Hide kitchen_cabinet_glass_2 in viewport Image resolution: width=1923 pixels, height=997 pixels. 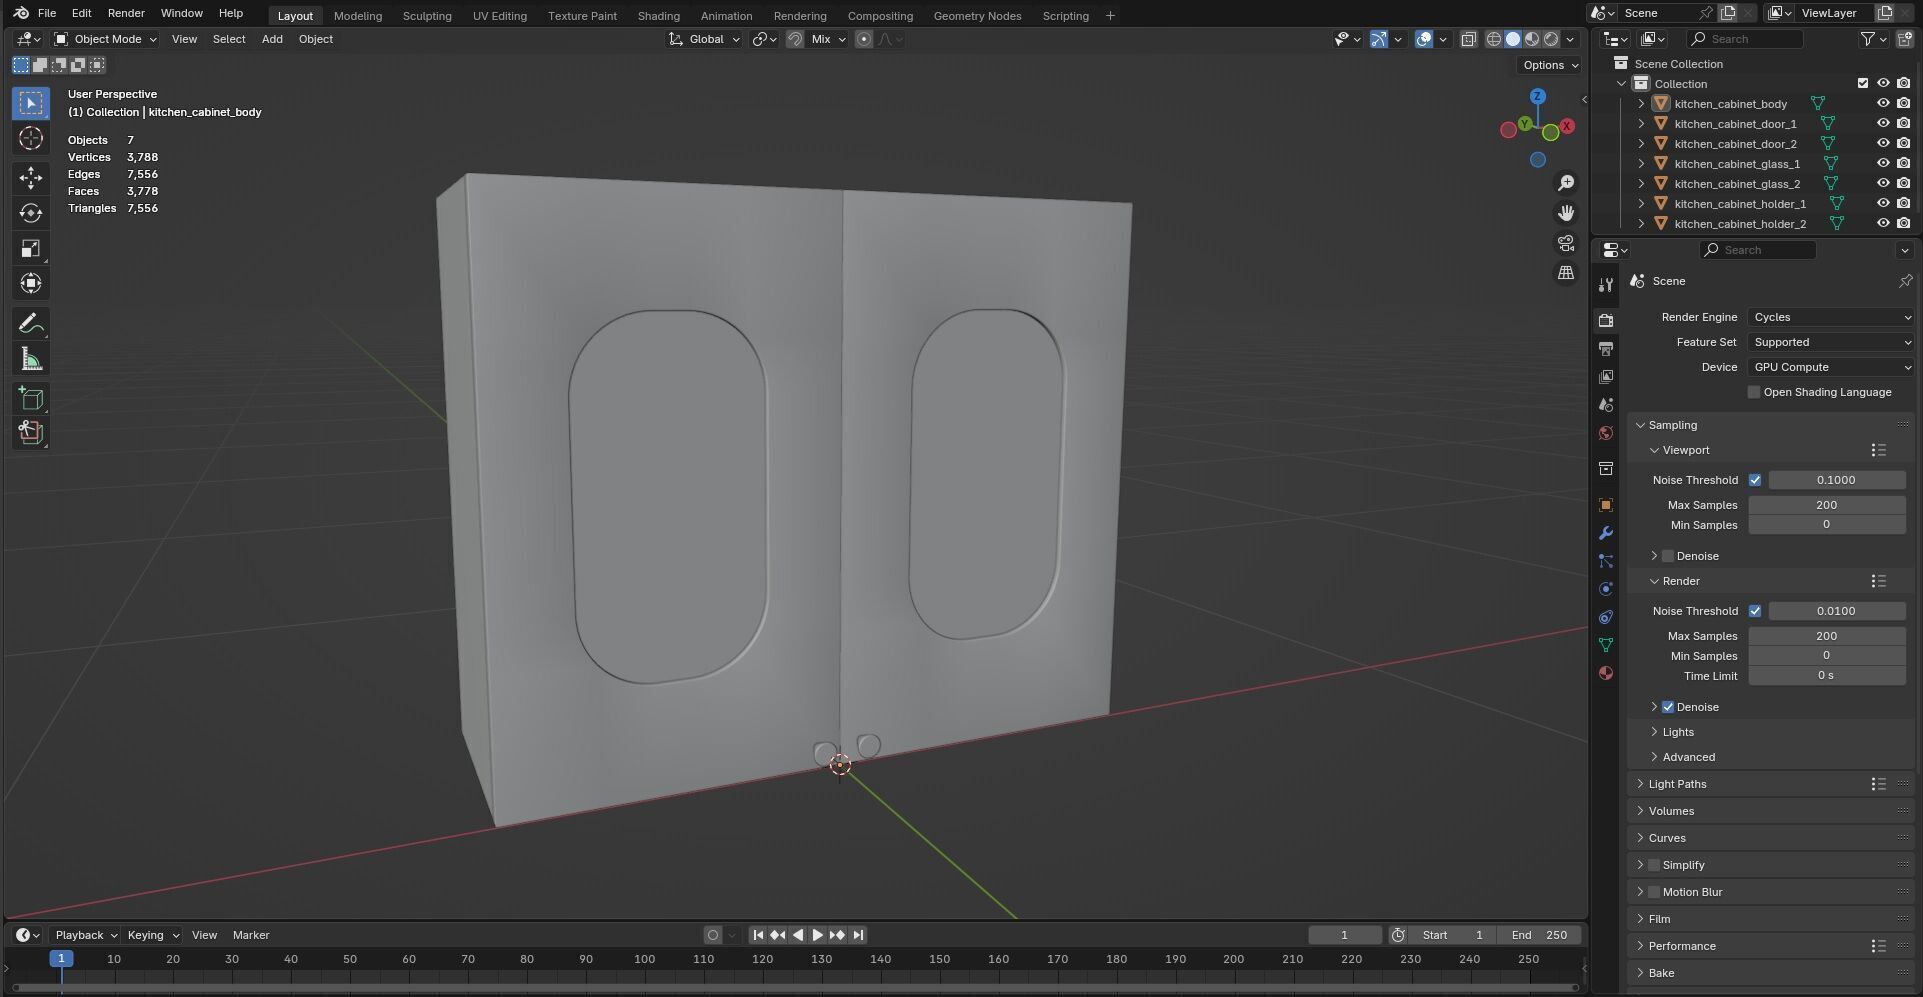1883,183
